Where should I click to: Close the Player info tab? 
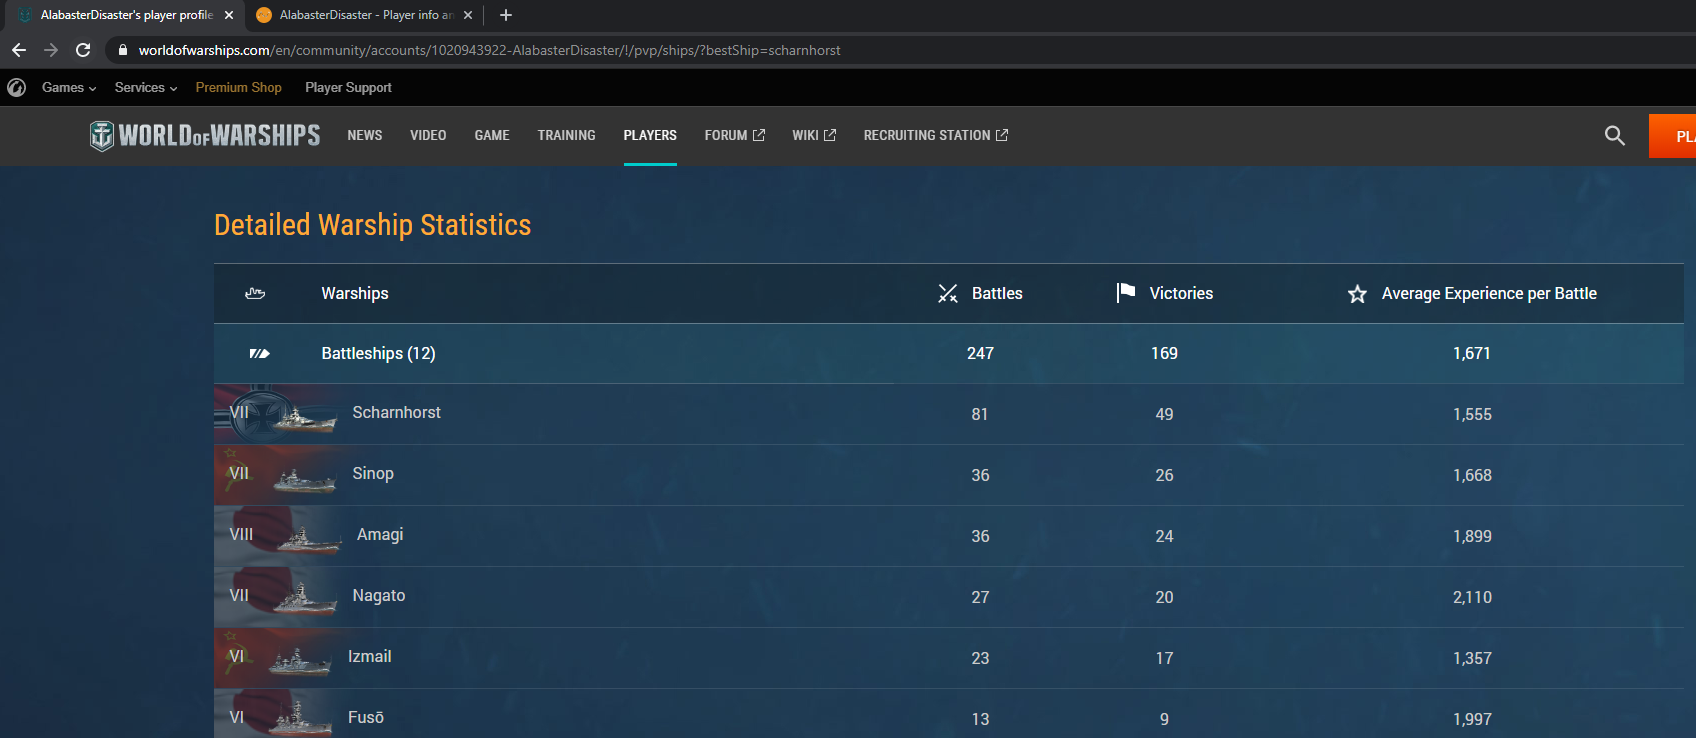468,15
